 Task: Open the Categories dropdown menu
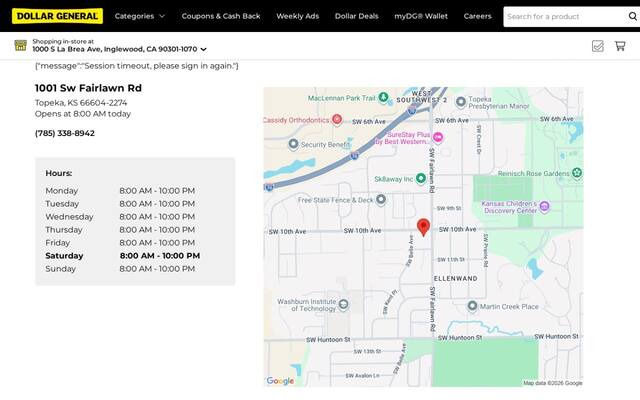coord(140,16)
